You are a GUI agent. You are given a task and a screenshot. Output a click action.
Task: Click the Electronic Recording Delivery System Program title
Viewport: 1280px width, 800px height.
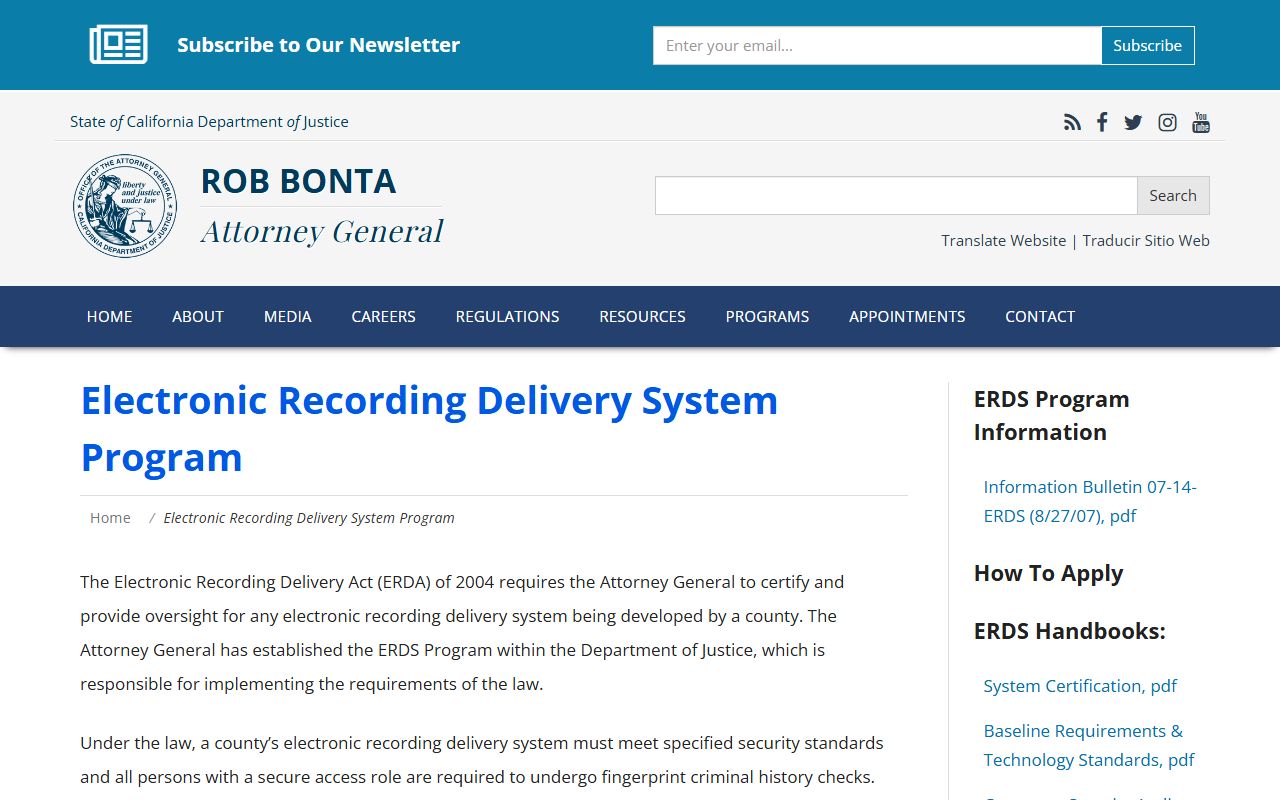pos(429,428)
